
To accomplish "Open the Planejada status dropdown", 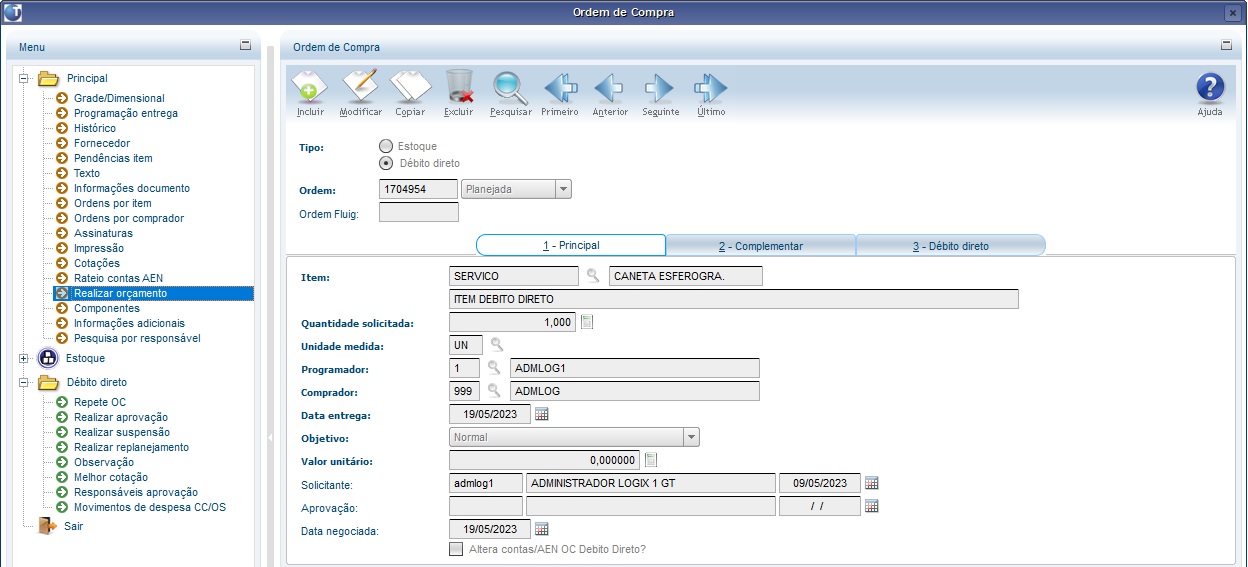I will [x=563, y=189].
